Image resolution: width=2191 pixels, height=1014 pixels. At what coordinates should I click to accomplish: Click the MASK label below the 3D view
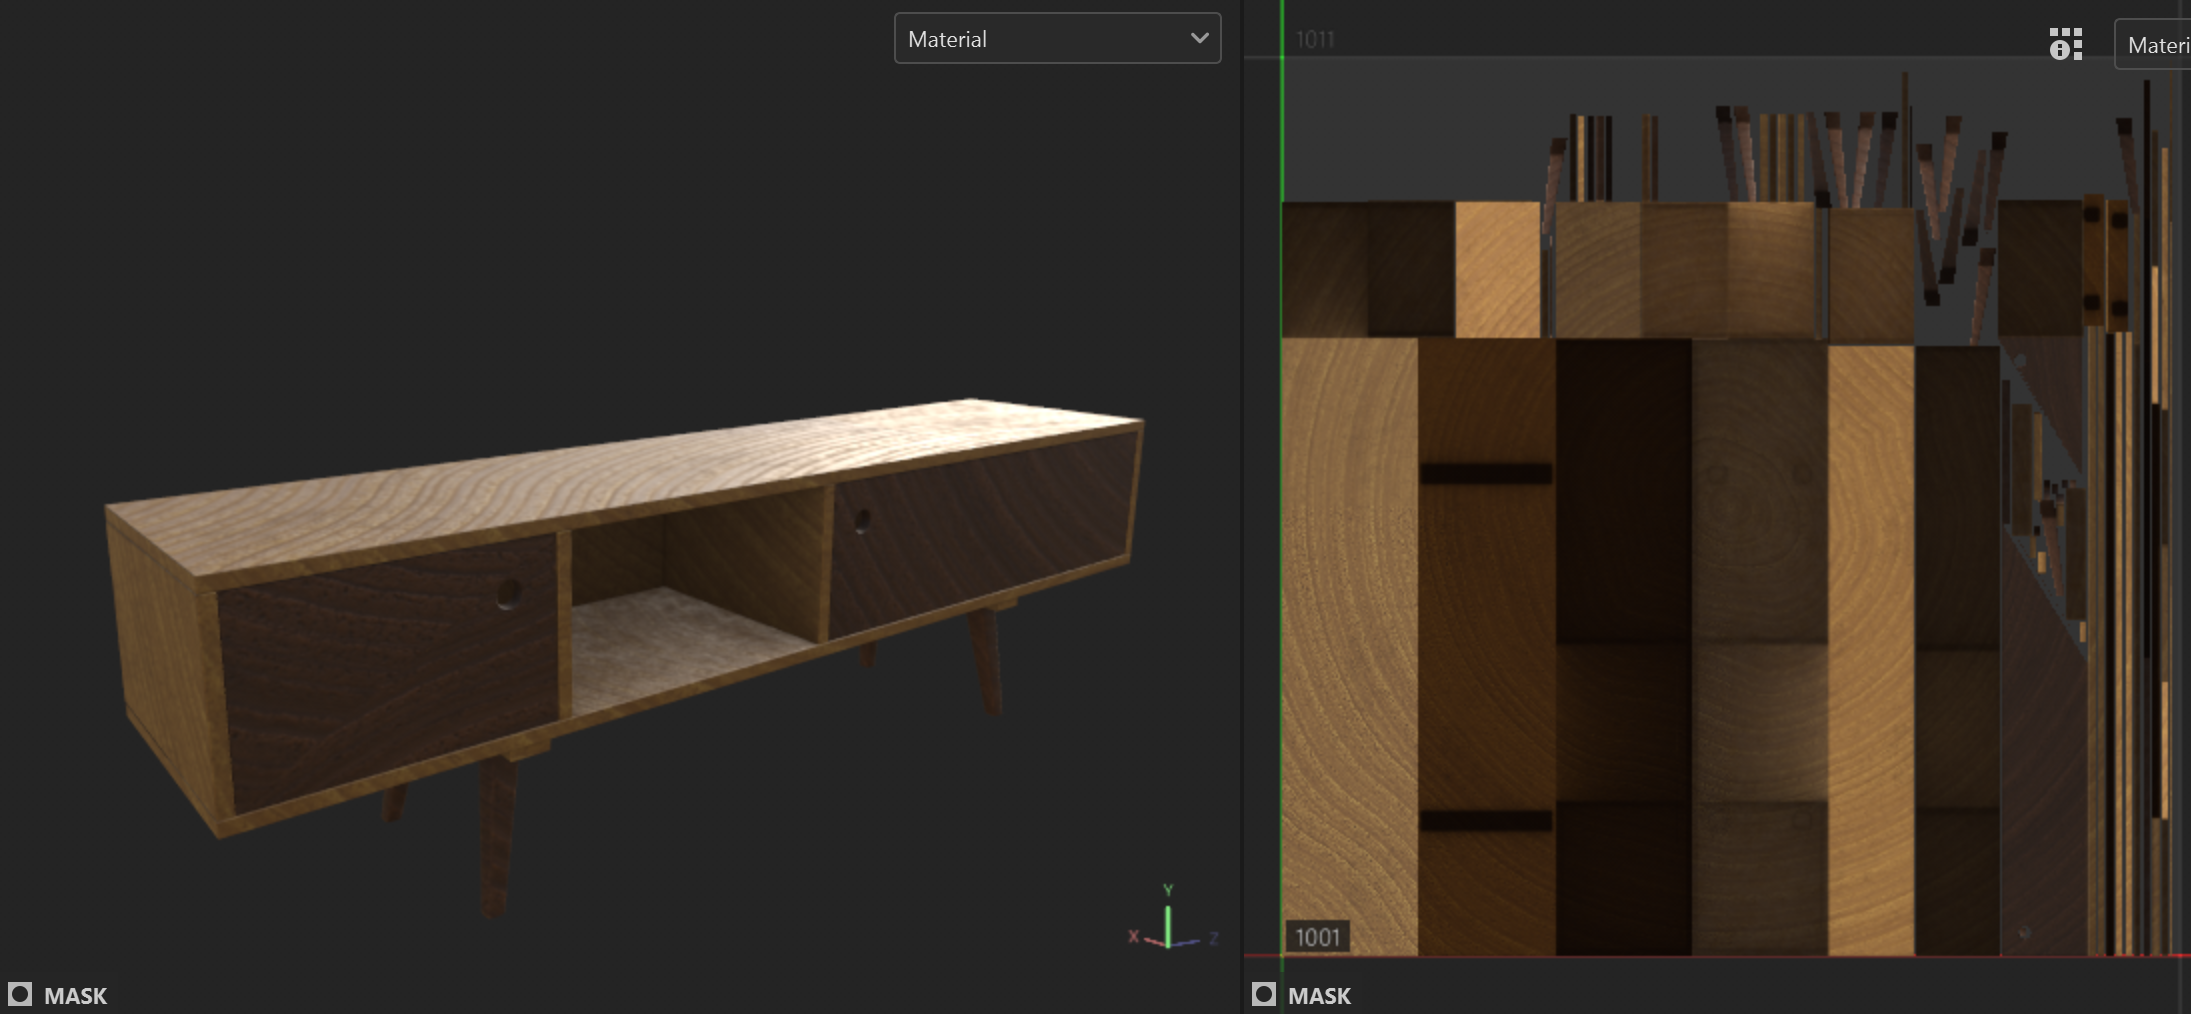75,996
